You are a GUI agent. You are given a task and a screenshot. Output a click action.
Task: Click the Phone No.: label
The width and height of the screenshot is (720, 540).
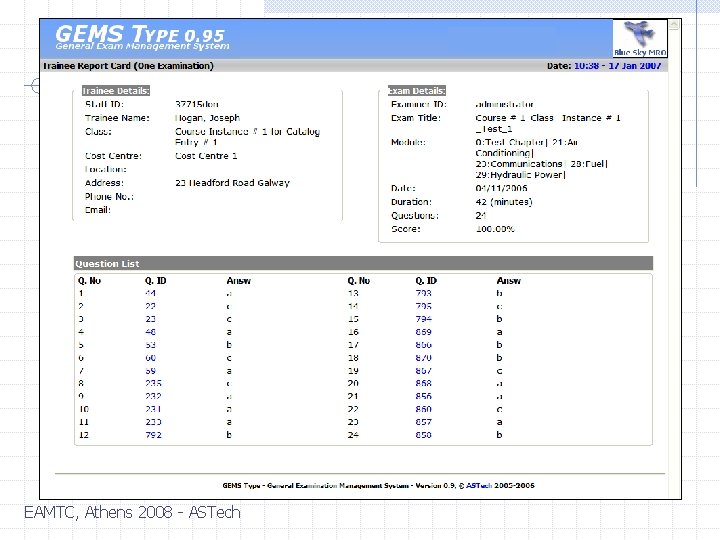coord(109,197)
